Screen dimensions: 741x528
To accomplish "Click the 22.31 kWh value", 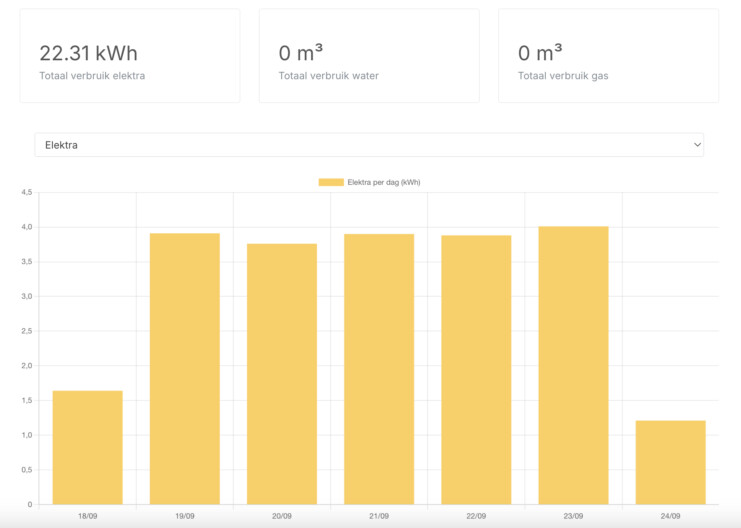I will [88, 53].
